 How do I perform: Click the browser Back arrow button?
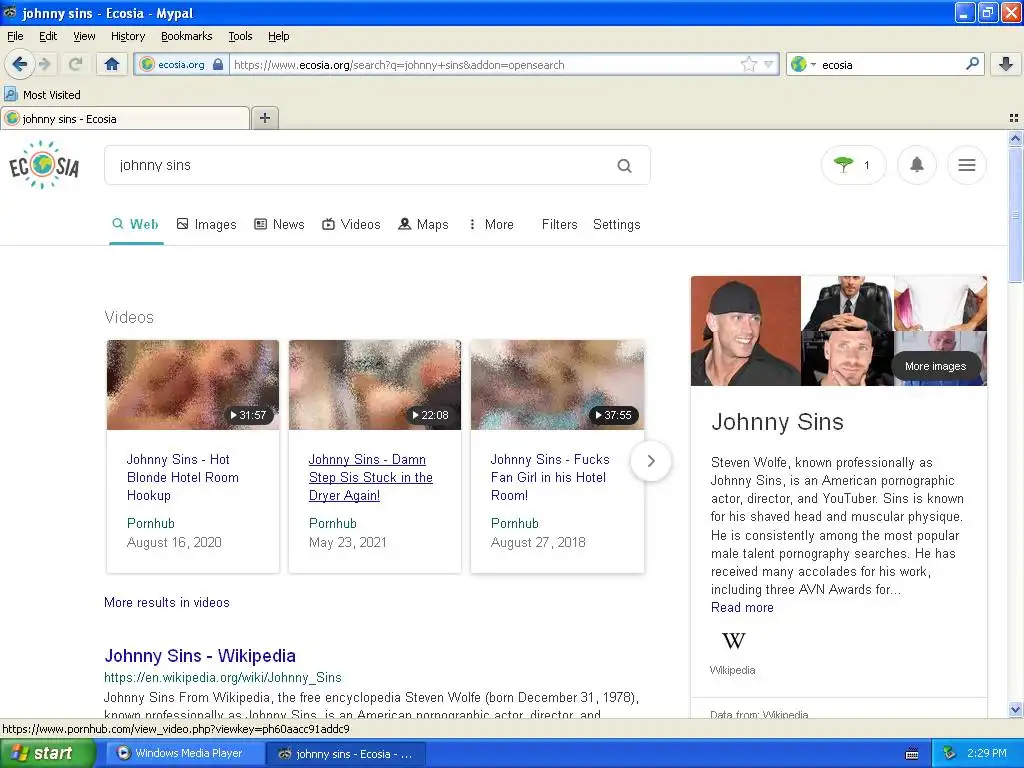pos(20,64)
